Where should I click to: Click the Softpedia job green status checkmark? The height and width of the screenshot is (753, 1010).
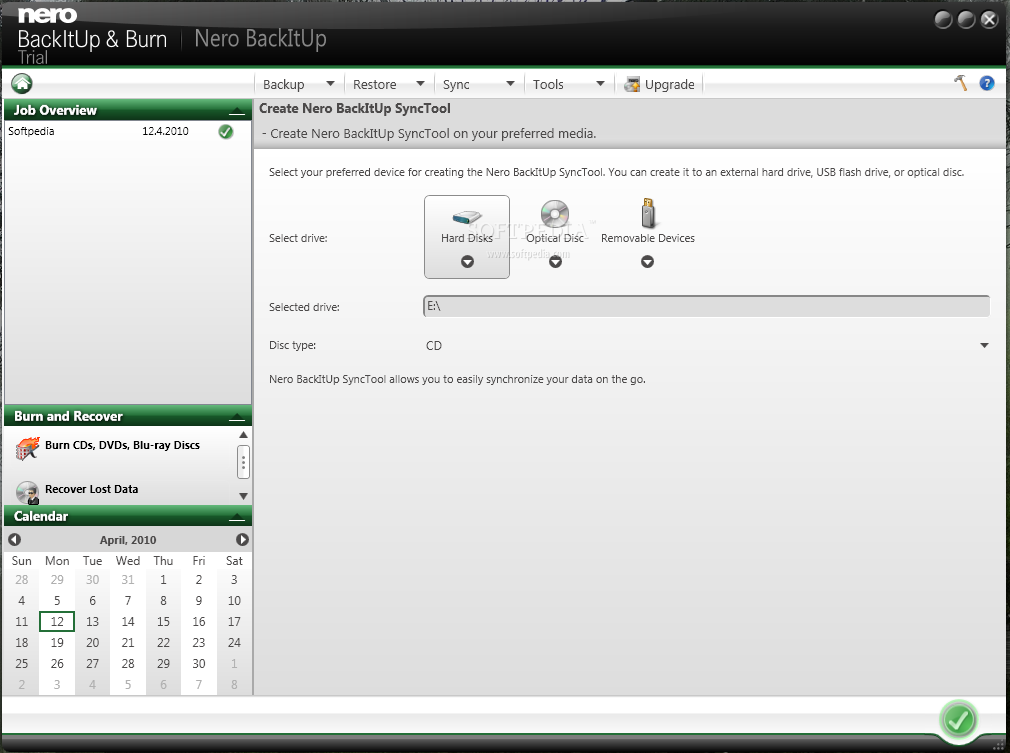(225, 131)
